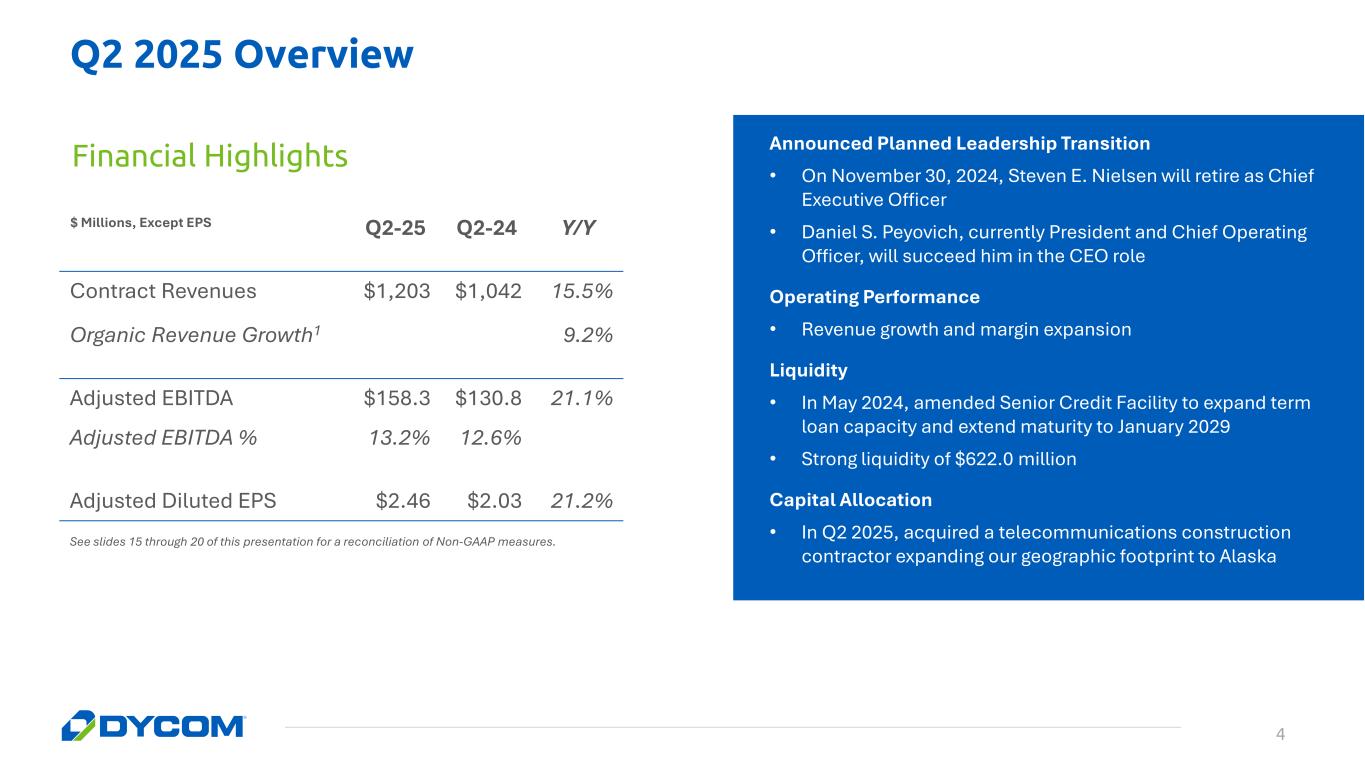Click the $2.46 EPS value
The image size is (1365, 766).
point(403,501)
